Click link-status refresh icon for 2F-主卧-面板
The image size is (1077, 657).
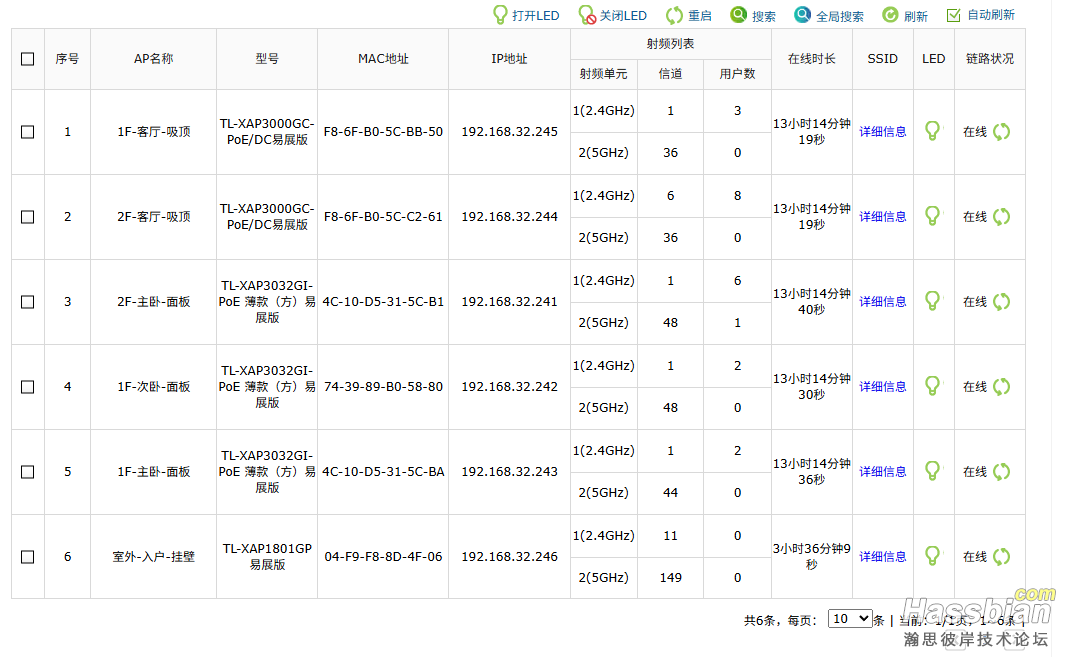tap(1001, 301)
